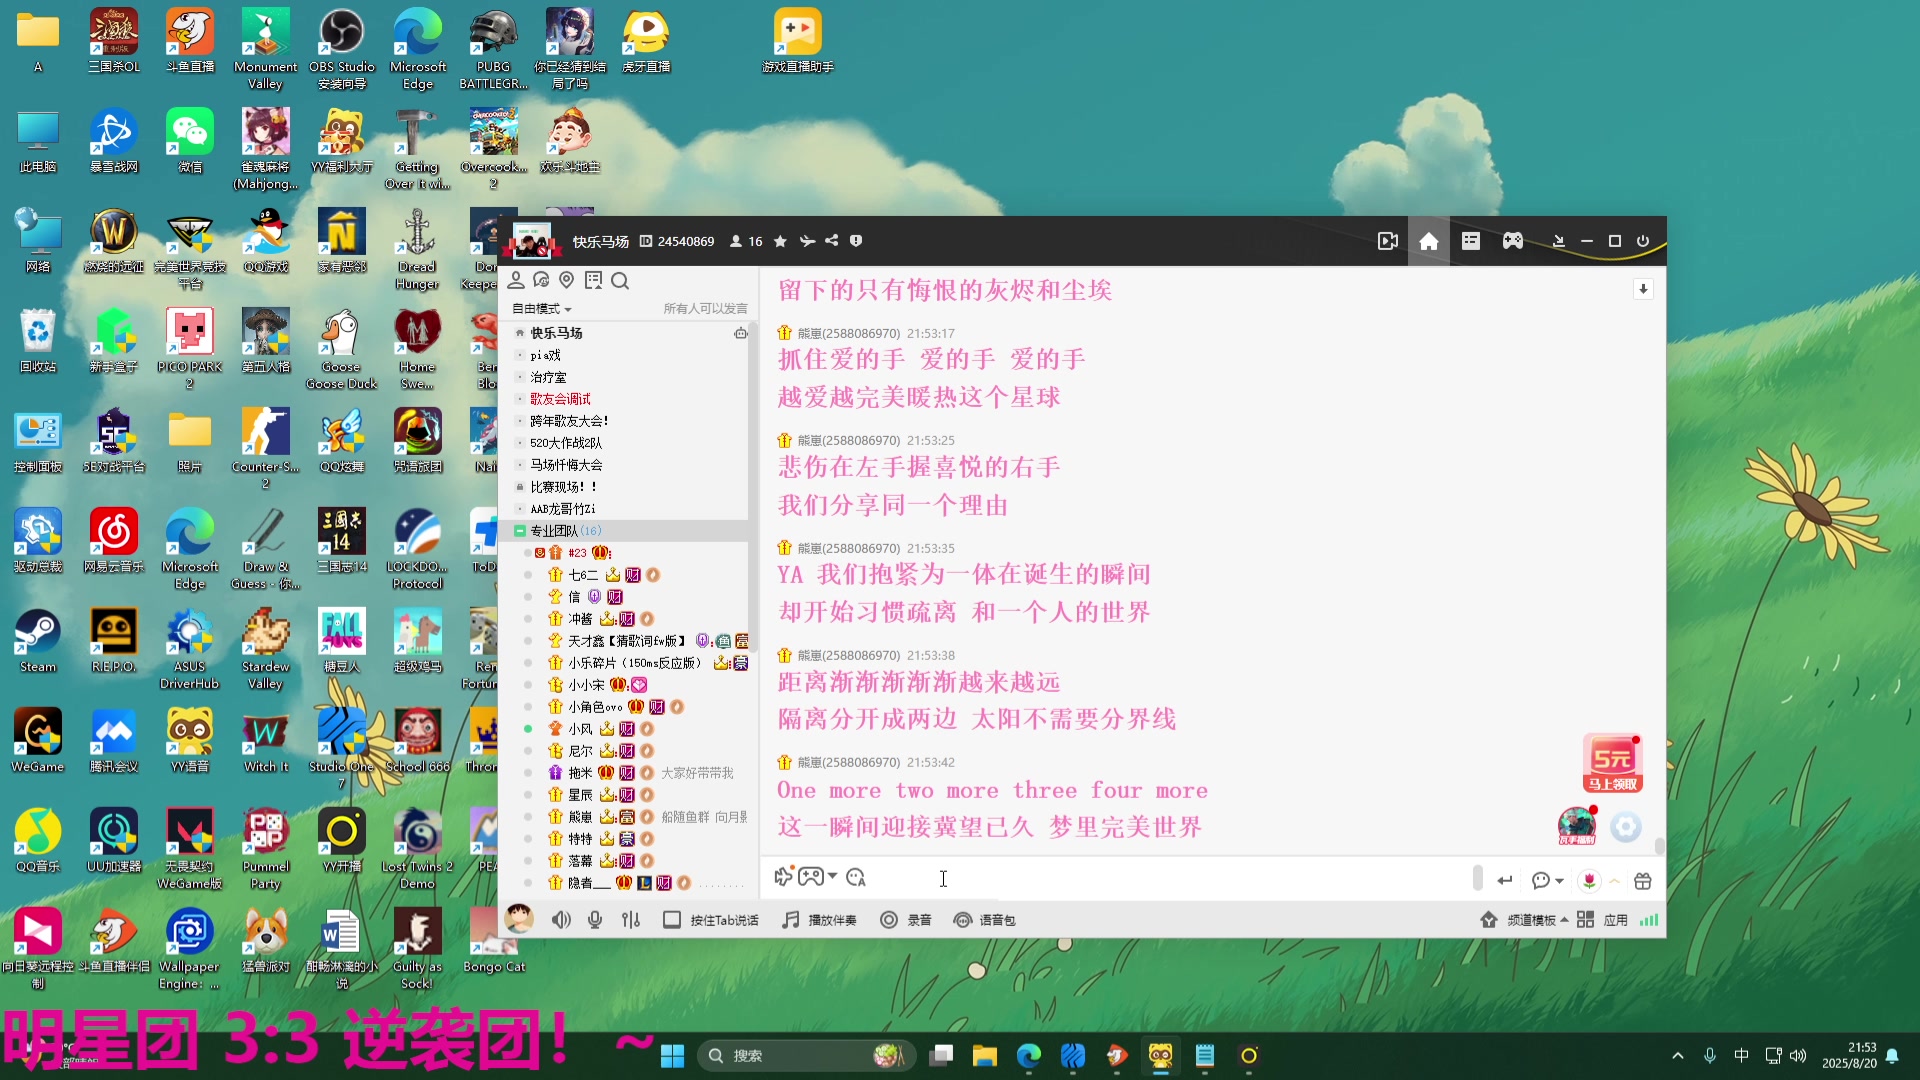
Task: Click user 拖米 in member list
Action: click(x=580, y=773)
